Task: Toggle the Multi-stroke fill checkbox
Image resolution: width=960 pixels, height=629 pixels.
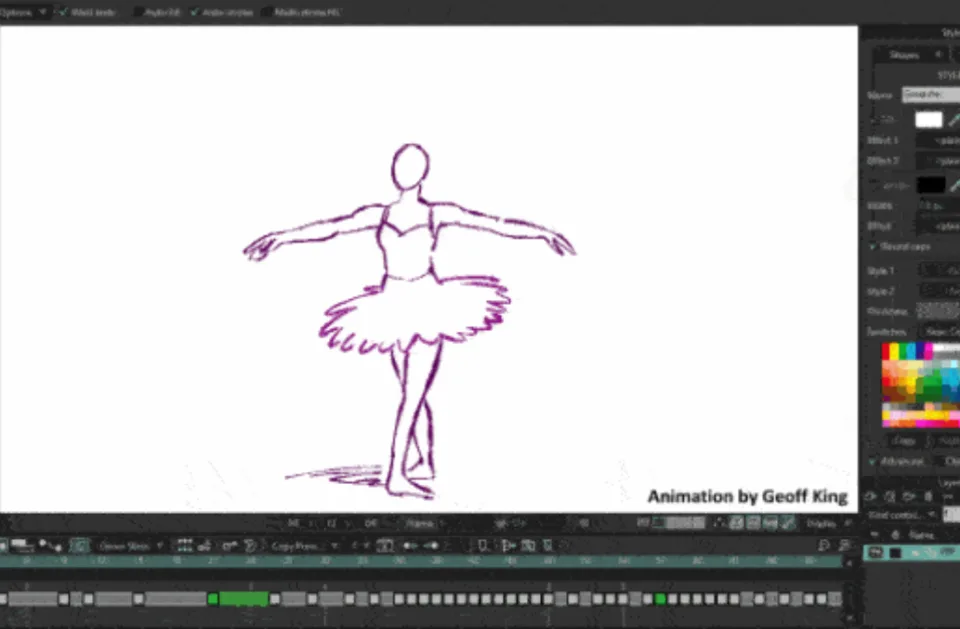Action: click(267, 12)
